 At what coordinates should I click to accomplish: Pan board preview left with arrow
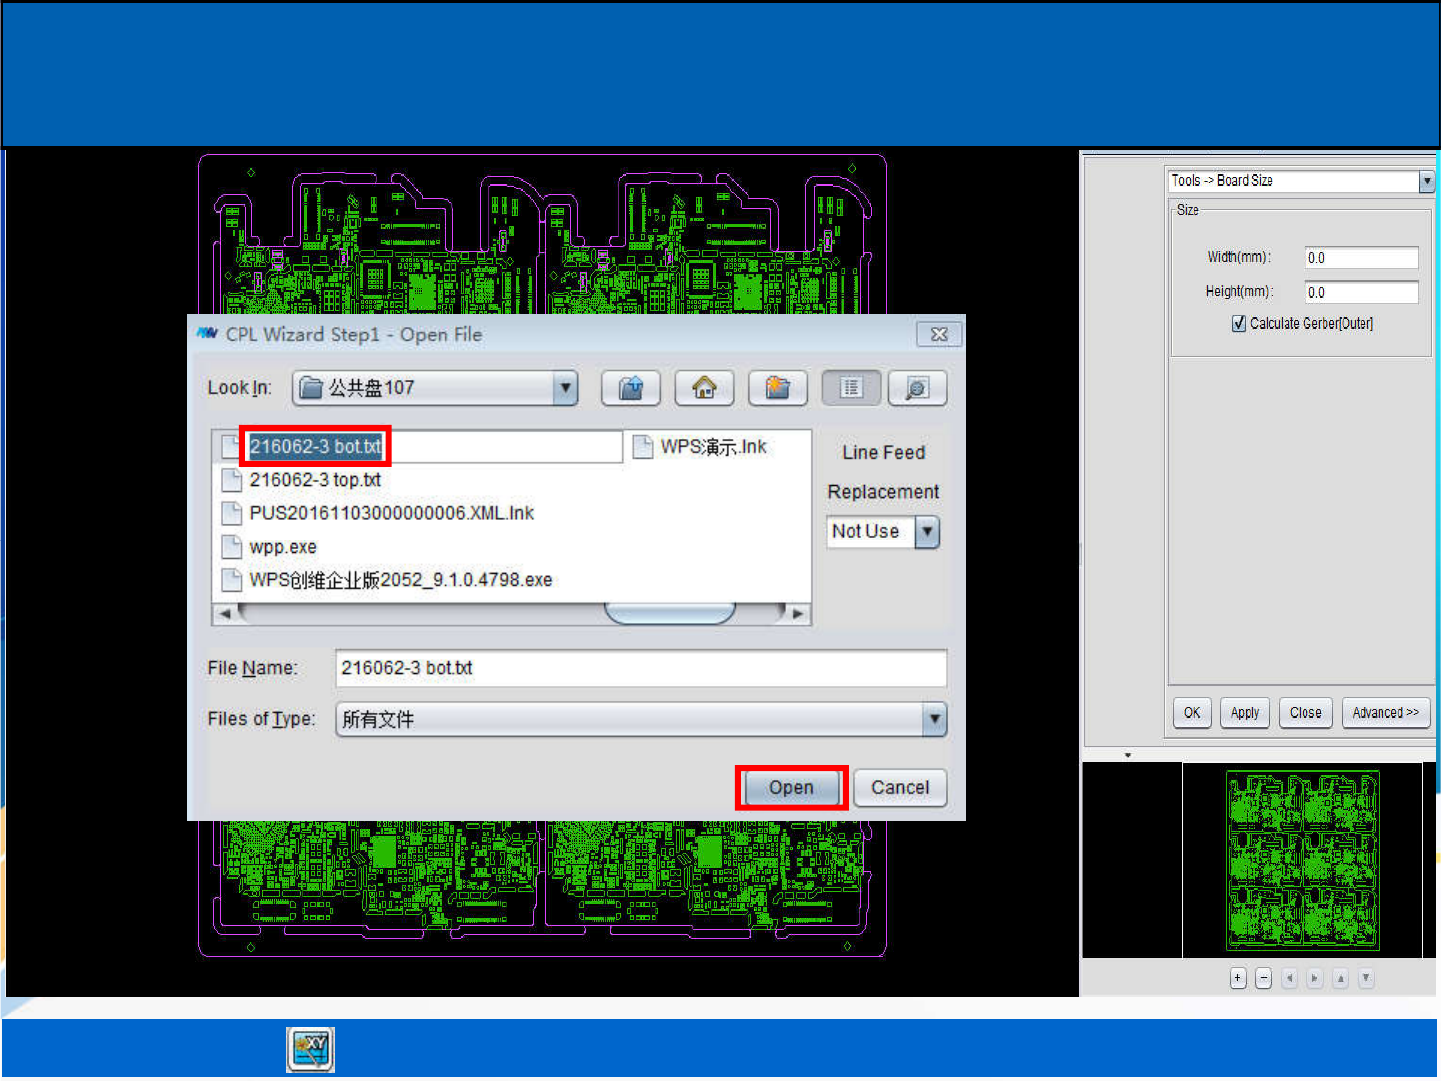[x=1290, y=978]
